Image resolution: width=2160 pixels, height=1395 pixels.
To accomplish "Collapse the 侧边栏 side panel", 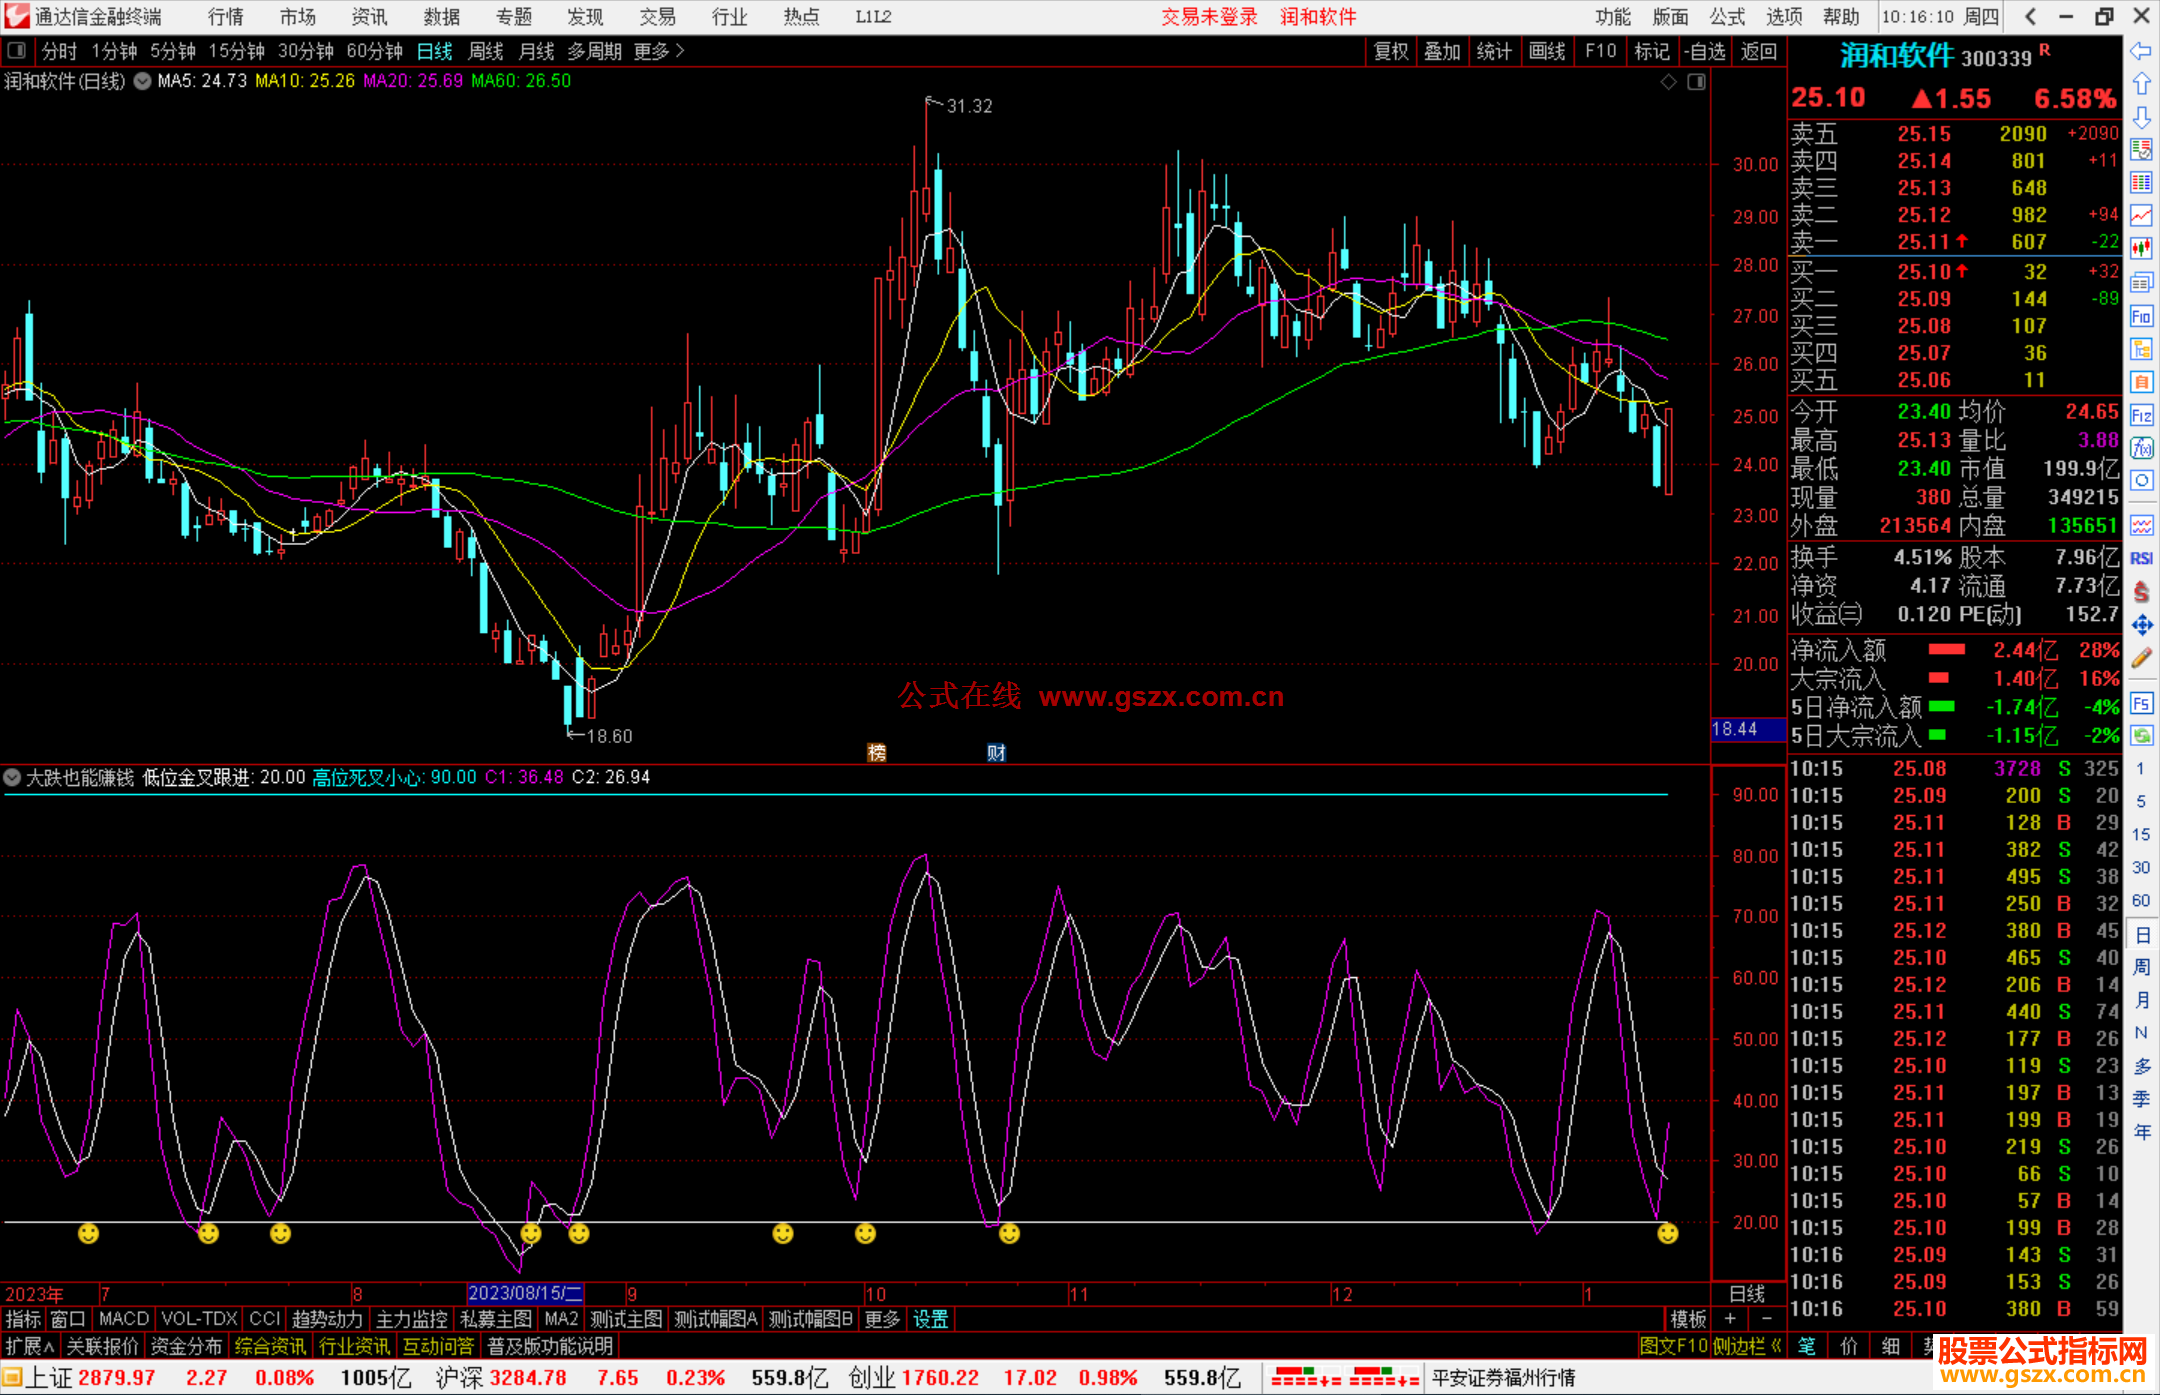I will click(x=1748, y=1346).
